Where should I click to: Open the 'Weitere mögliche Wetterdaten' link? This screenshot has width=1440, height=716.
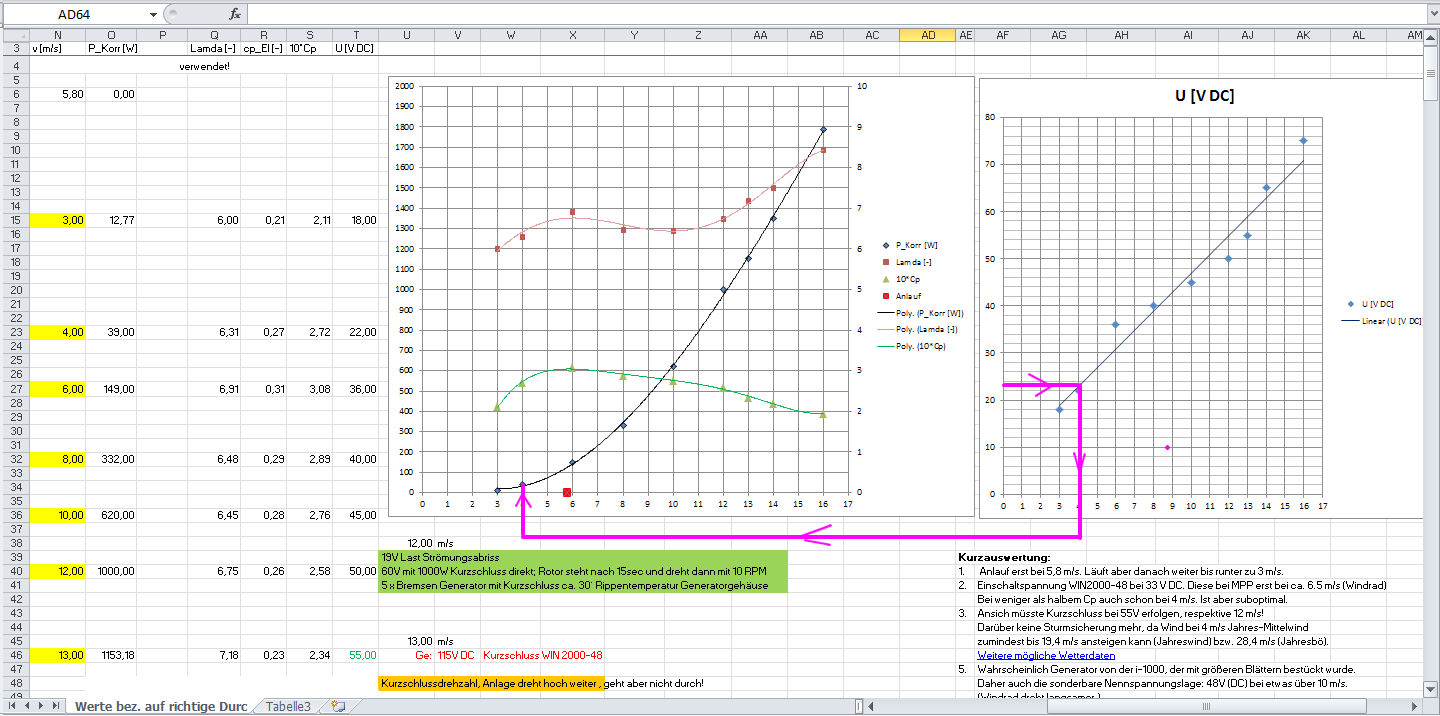click(x=1031, y=655)
